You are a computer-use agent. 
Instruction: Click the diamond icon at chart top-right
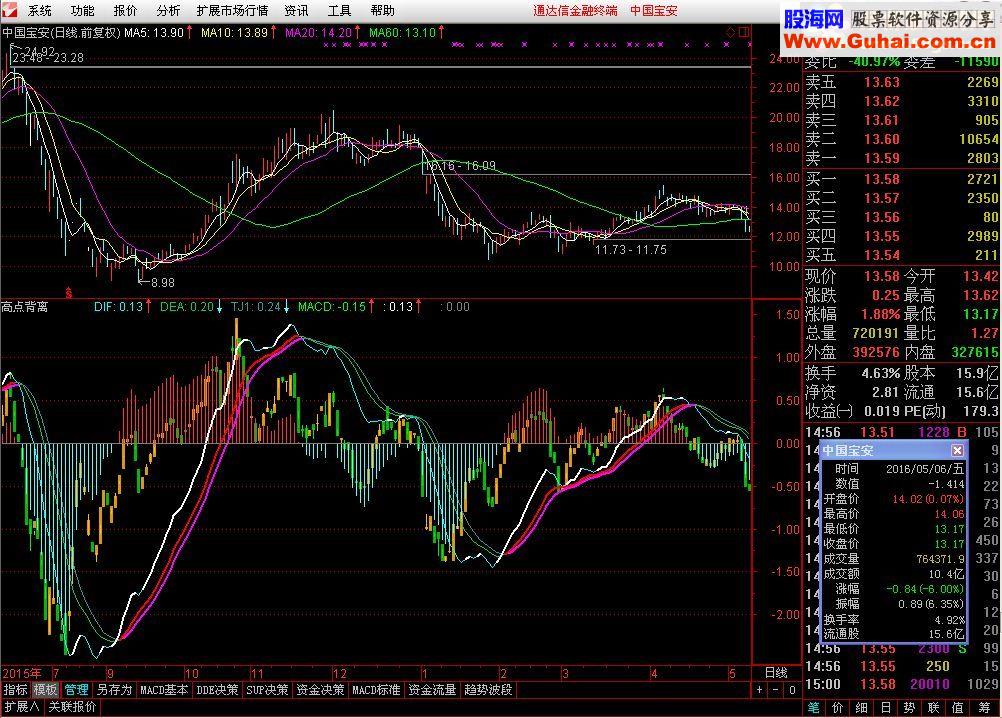(x=731, y=32)
